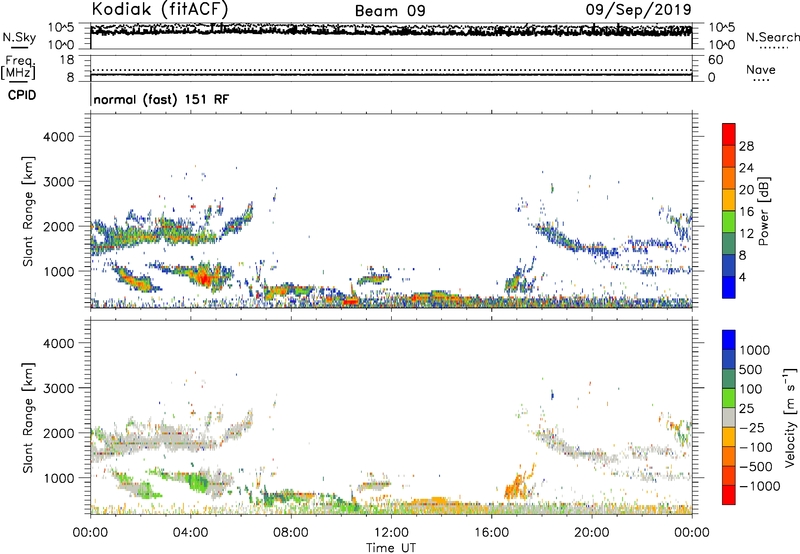Click the "08:00" time axis label
Screen dimensions: 800x554
[x=291, y=533]
